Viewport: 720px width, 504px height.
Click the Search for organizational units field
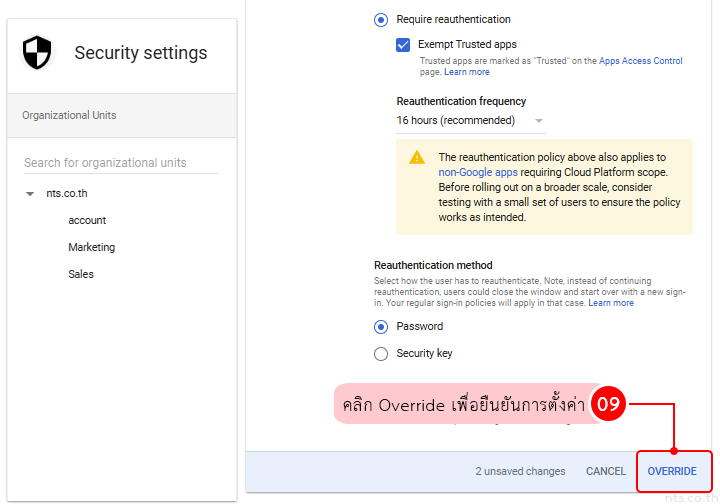click(x=121, y=163)
